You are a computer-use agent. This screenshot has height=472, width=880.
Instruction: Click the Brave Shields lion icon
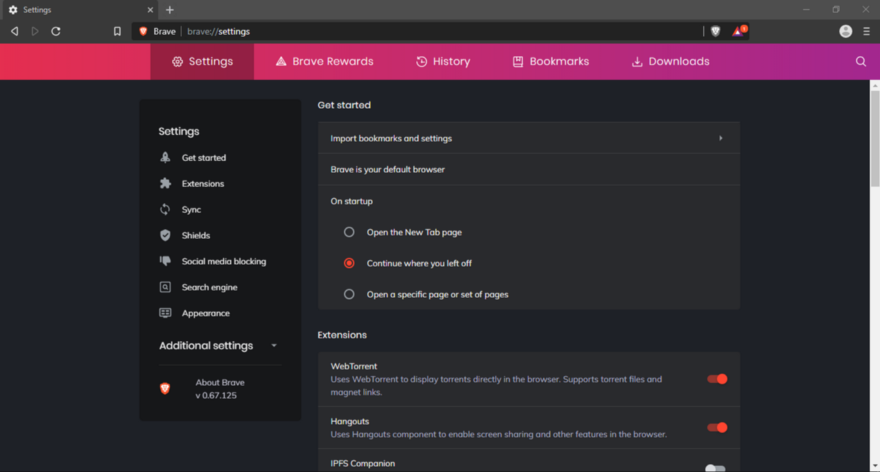[x=715, y=31]
